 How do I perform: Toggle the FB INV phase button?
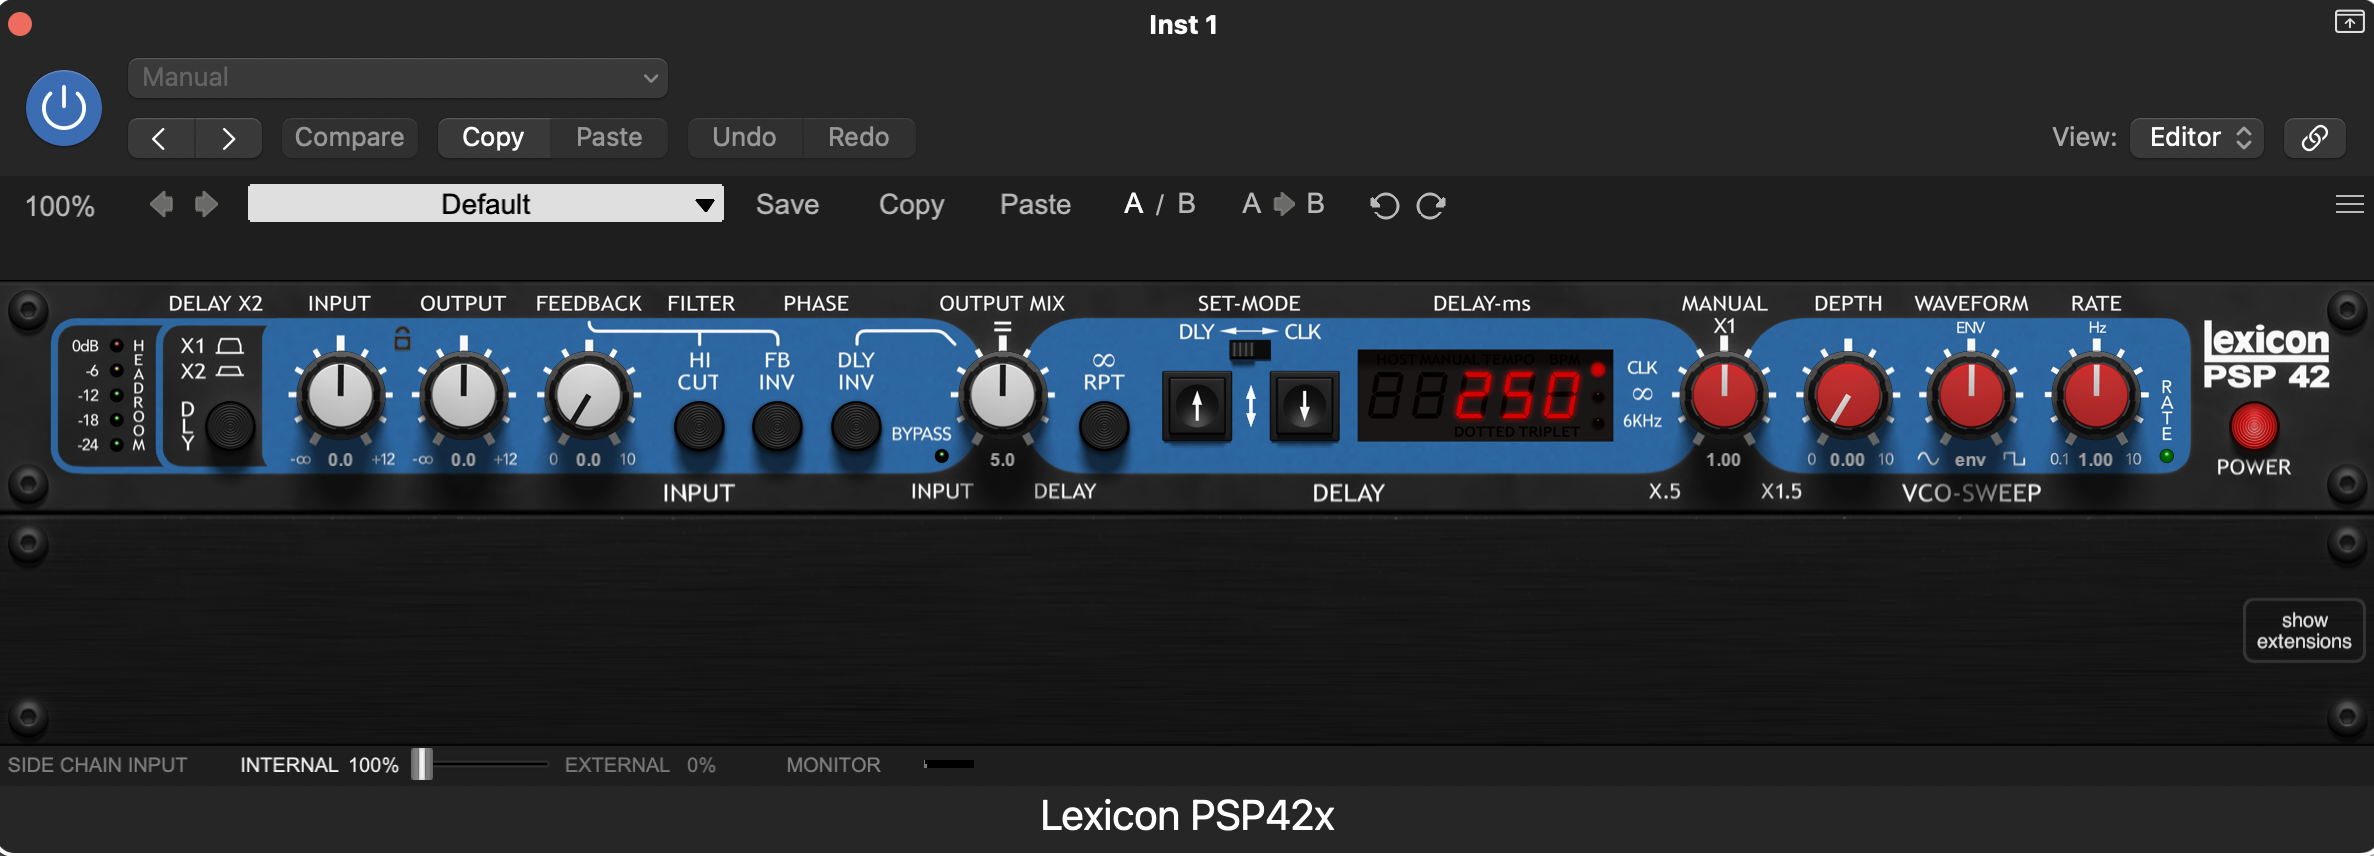777,427
